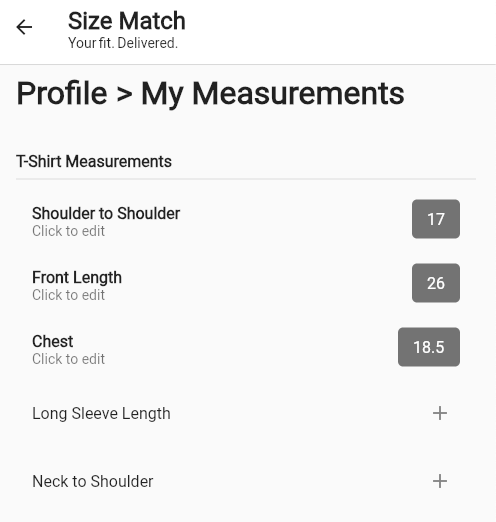The width and height of the screenshot is (496, 522).
Task: Click the Size Match app title
Action: click(127, 21)
